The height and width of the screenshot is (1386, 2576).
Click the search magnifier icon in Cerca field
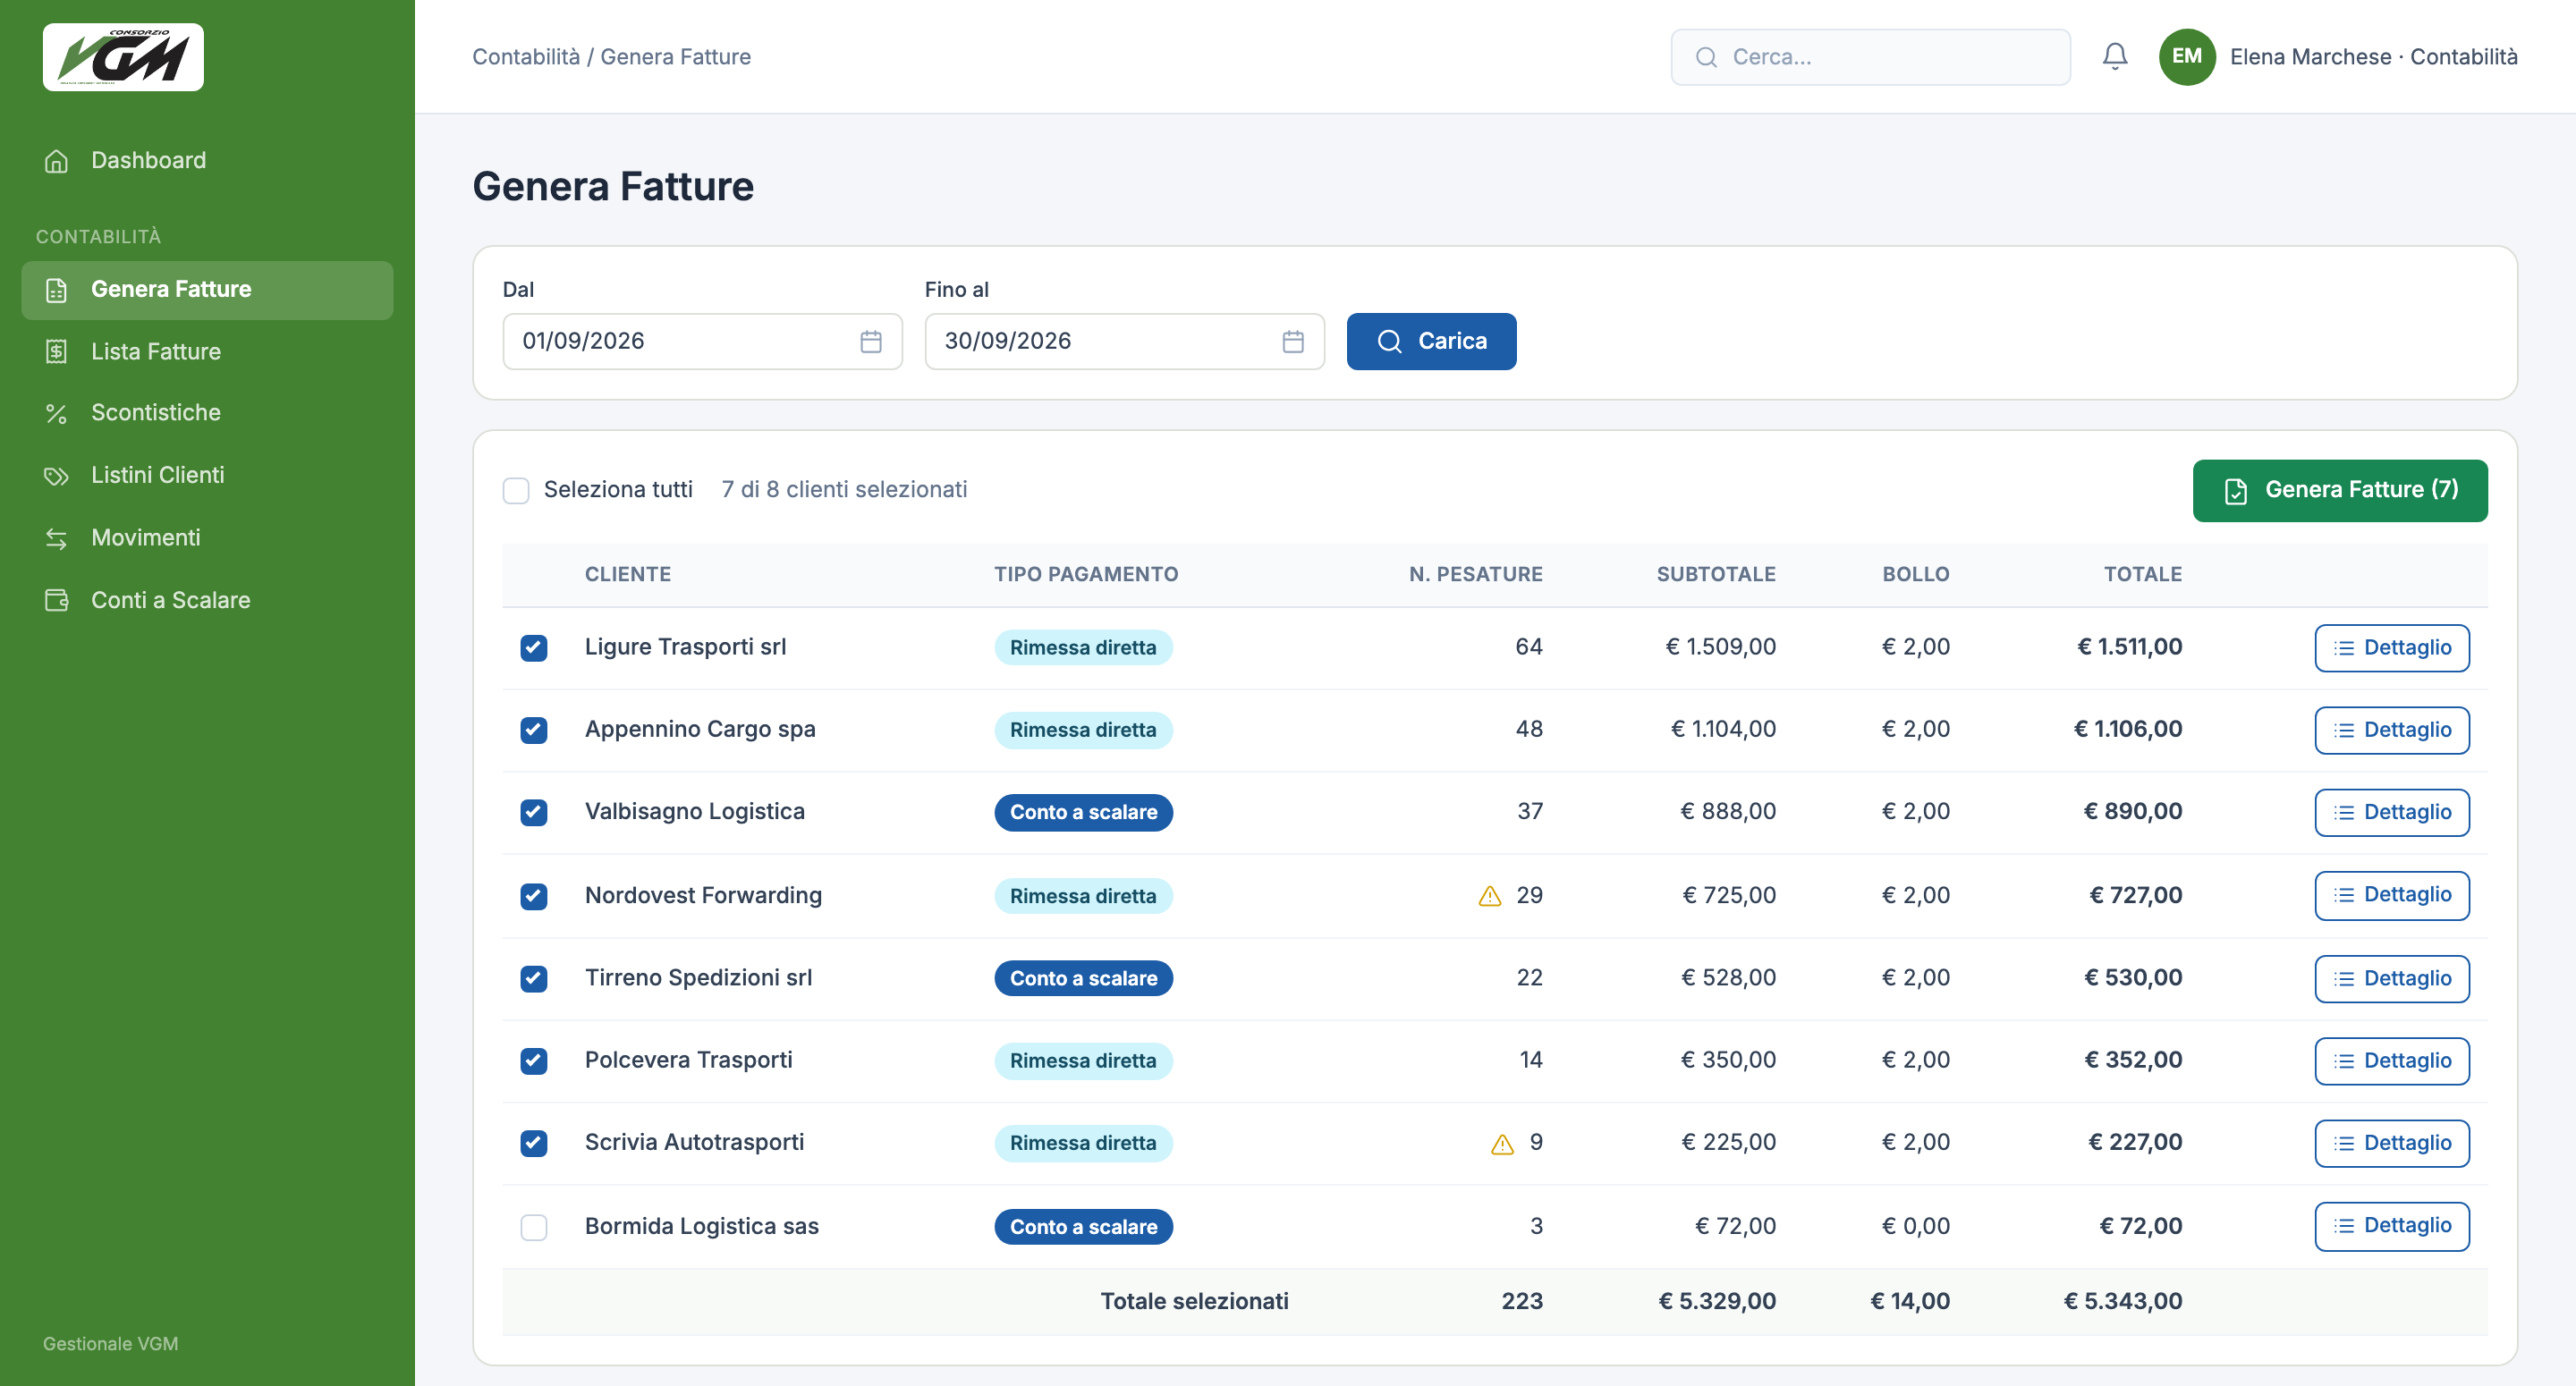coord(1706,57)
